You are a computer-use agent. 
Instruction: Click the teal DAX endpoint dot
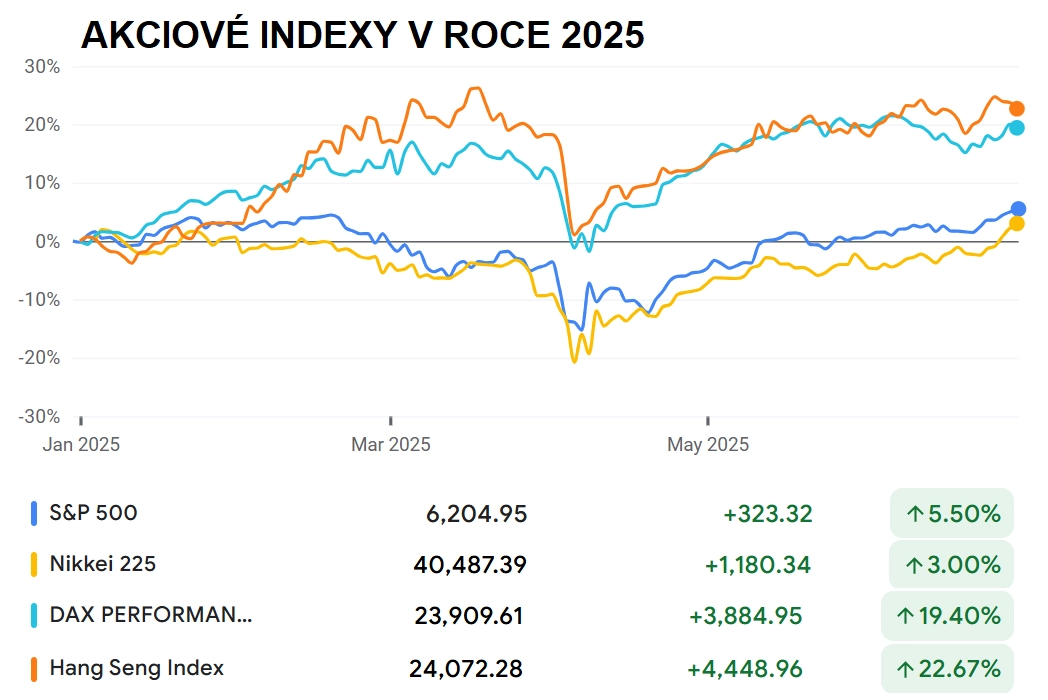1017,128
